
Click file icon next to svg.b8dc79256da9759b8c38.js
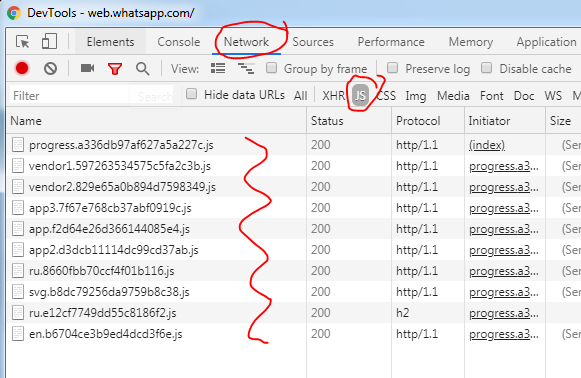18,292
